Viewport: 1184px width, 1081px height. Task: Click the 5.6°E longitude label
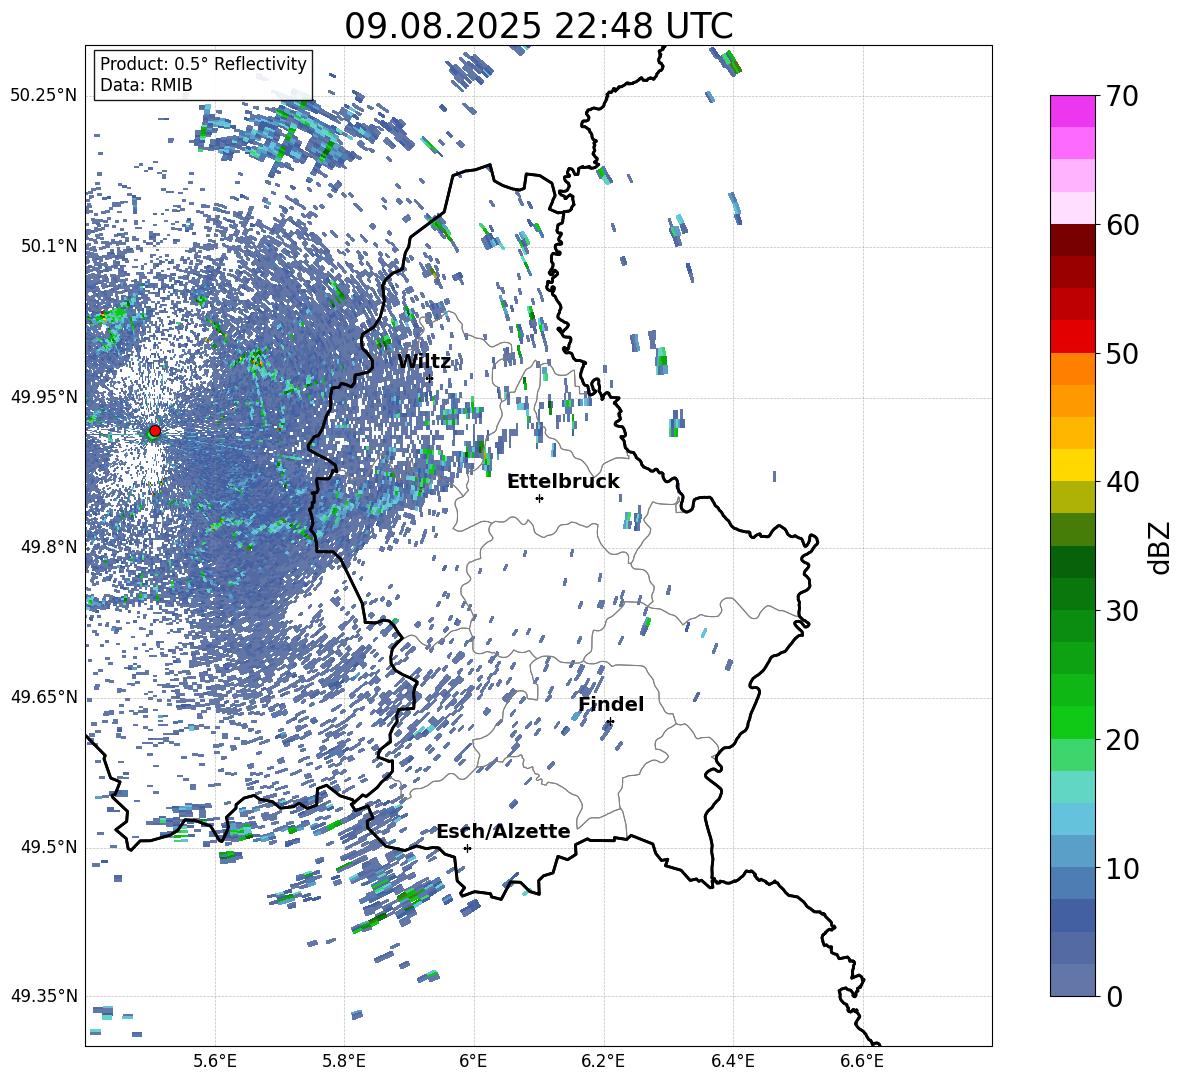(x=214, y=1061)
